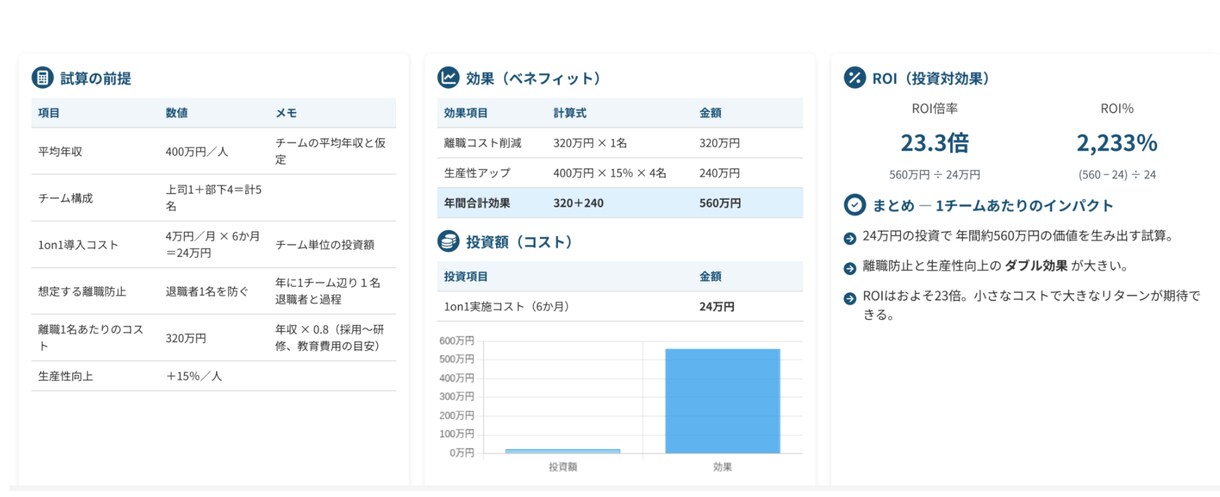
Task: Click the 想定する離職防止 row label
Action: 81,291
